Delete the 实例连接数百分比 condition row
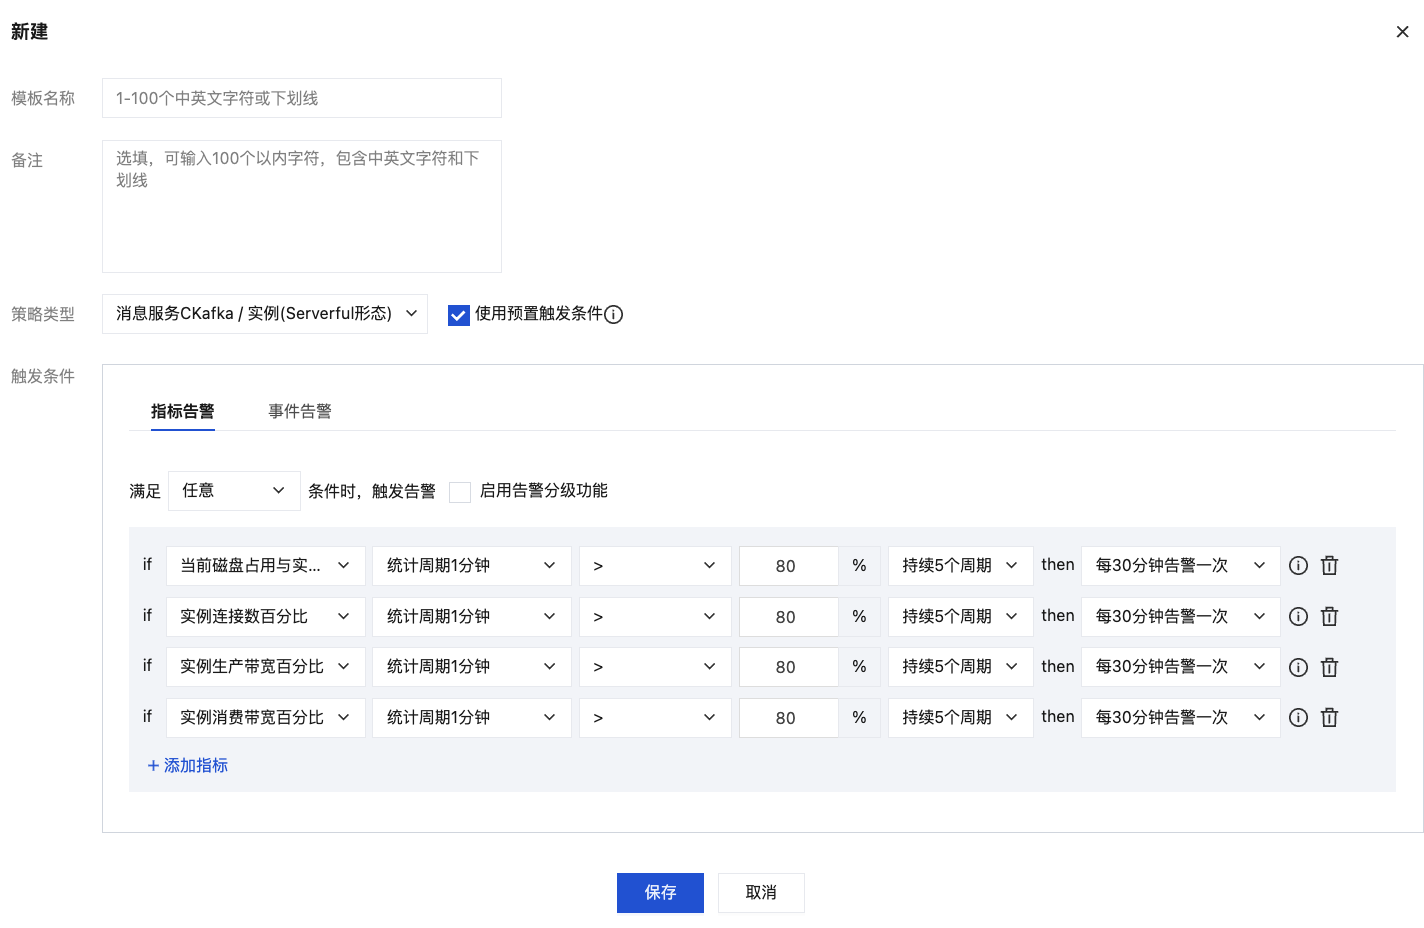The width and height of the screenshot is (1424, 928). 1329,617
